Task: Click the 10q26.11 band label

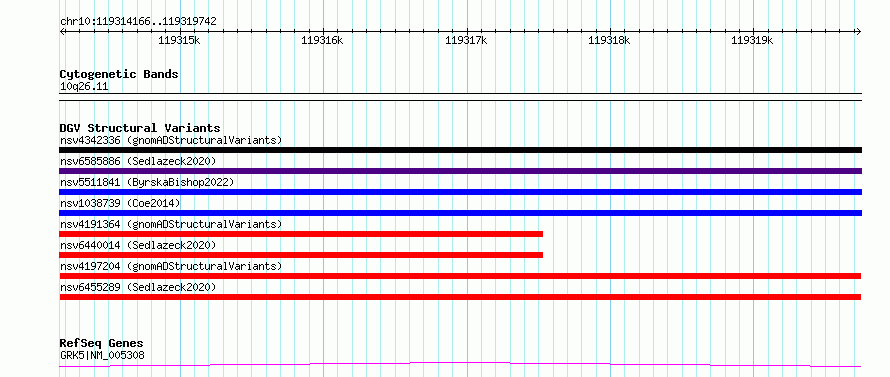Action: click(x=84, y=87)
